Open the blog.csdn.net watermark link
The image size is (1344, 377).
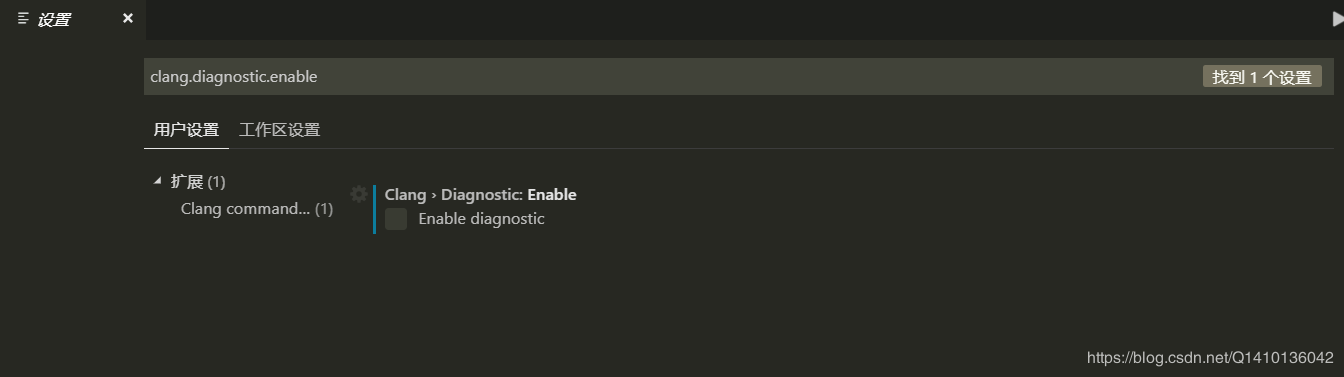click(1210, 358)
